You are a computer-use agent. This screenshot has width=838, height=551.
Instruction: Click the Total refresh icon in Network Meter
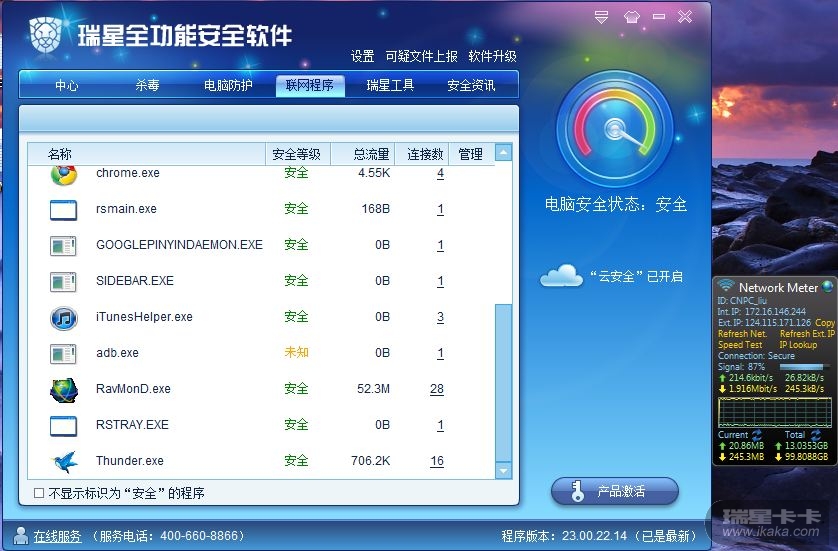(x=816, y=434)
